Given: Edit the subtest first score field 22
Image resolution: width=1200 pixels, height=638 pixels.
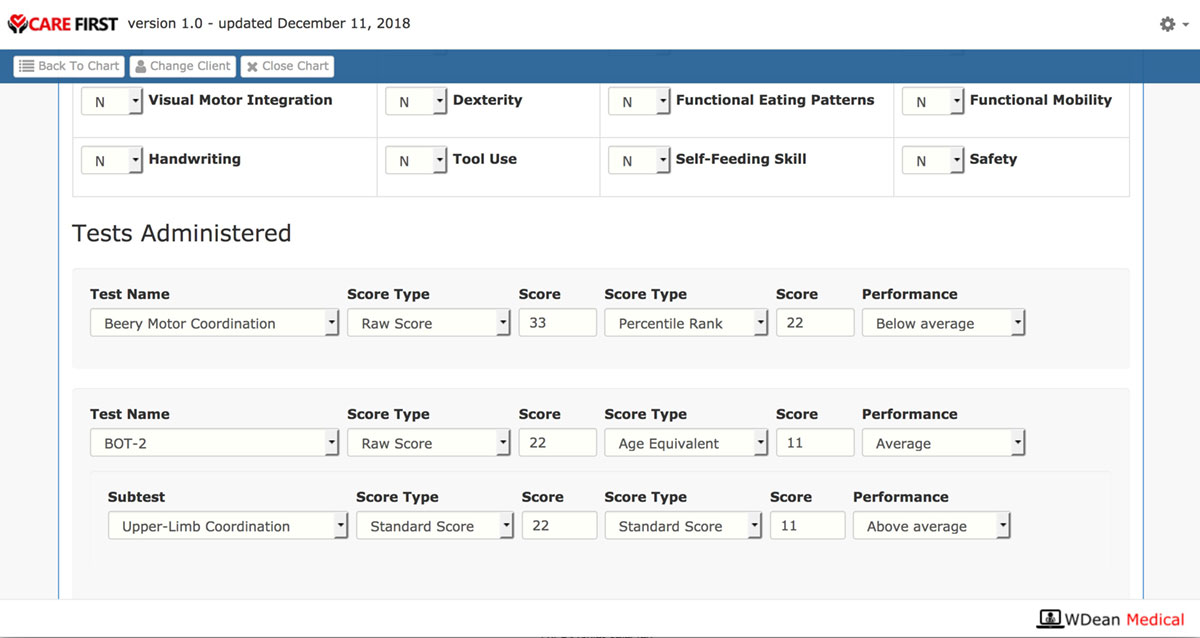Looking at the screenshot, I should click(x=559, y=526).
